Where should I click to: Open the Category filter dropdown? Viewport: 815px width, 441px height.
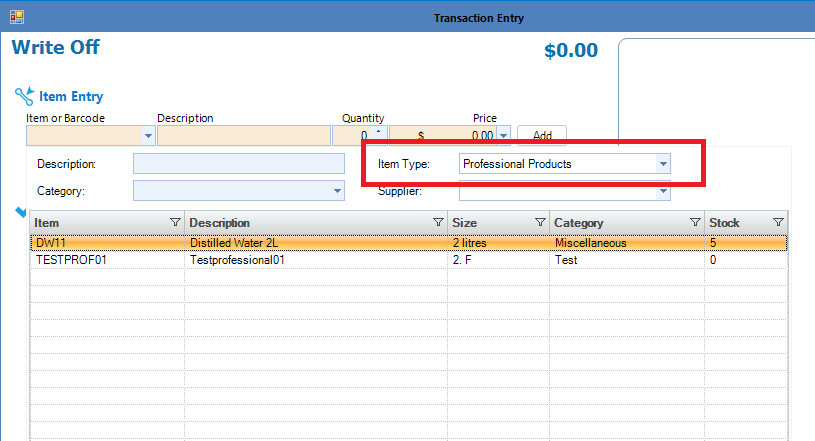coord(336,191)
